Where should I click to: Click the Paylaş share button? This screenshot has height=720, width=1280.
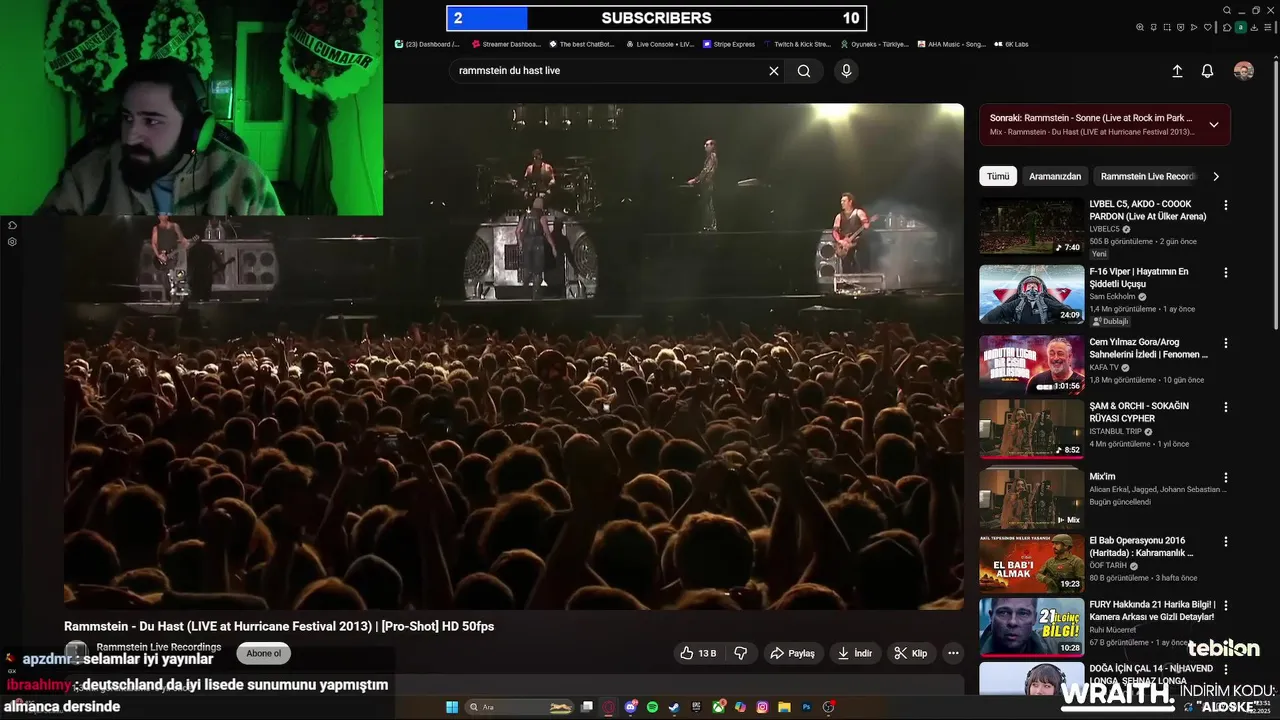coord(792,653)
